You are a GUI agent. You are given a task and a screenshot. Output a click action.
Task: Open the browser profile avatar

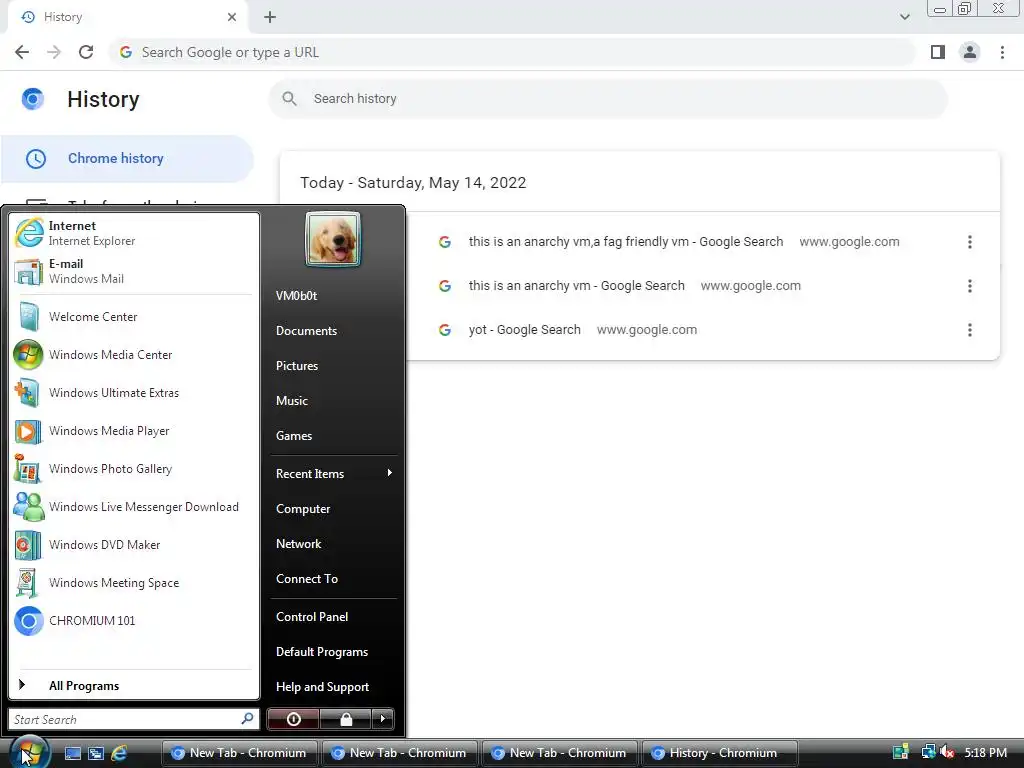(x=970, y=52)
